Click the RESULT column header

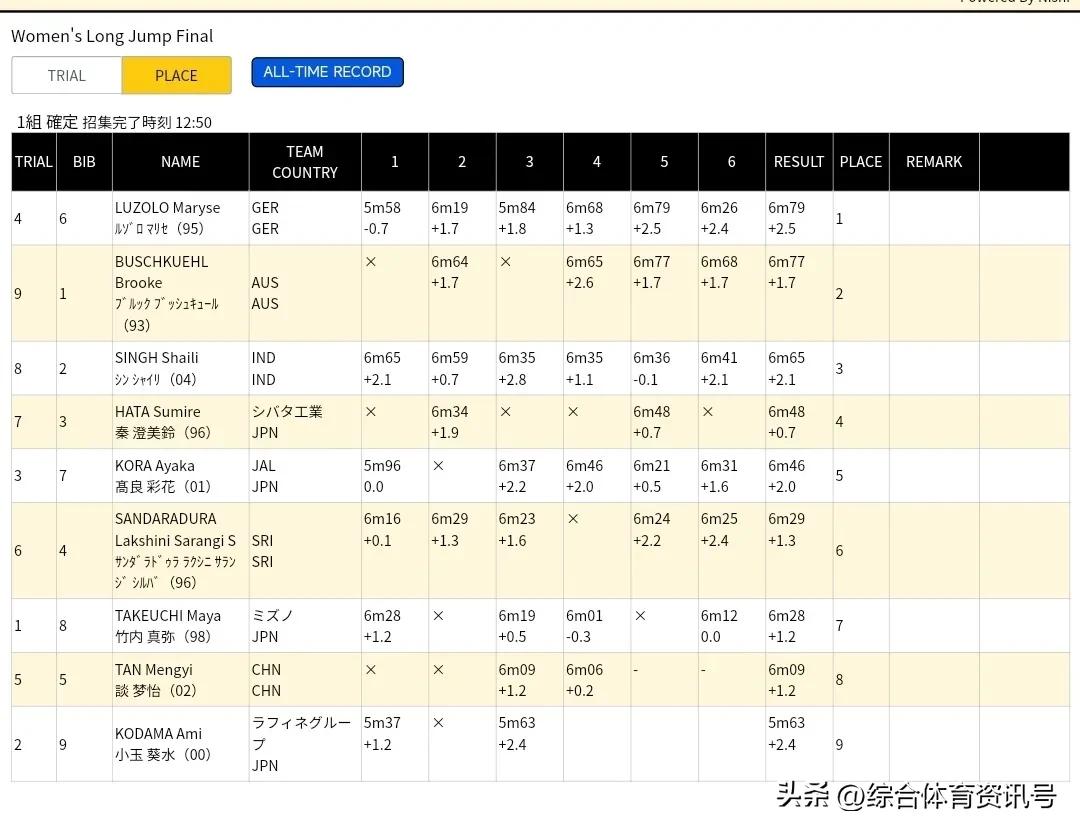[798, 161]
